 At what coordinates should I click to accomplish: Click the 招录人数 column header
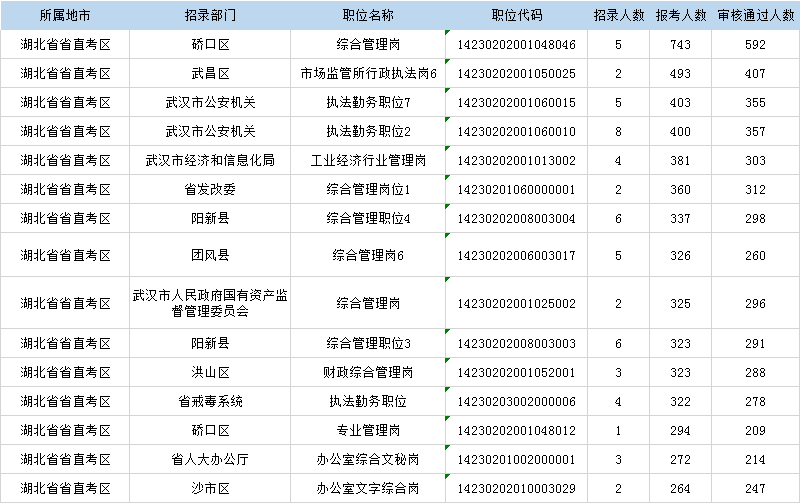[619, 15]
